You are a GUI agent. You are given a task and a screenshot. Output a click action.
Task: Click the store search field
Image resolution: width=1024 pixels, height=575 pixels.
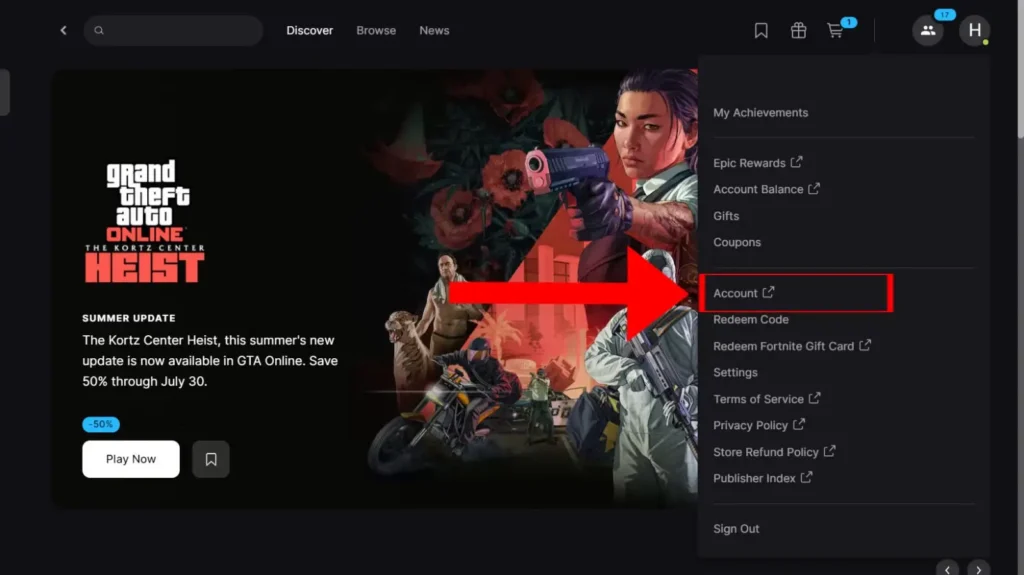(173, 30)
